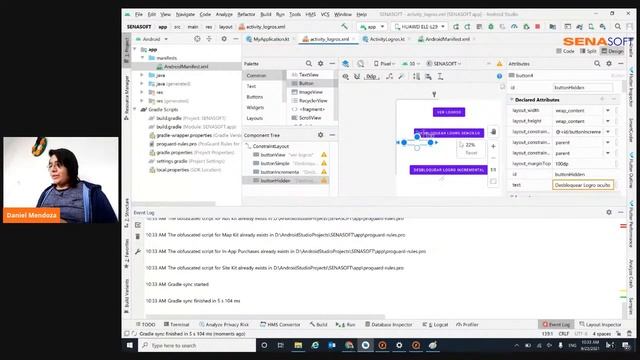Open Palette panel settings gear
Viewport: 640px width, 360px height.
[x=320, y=64]
